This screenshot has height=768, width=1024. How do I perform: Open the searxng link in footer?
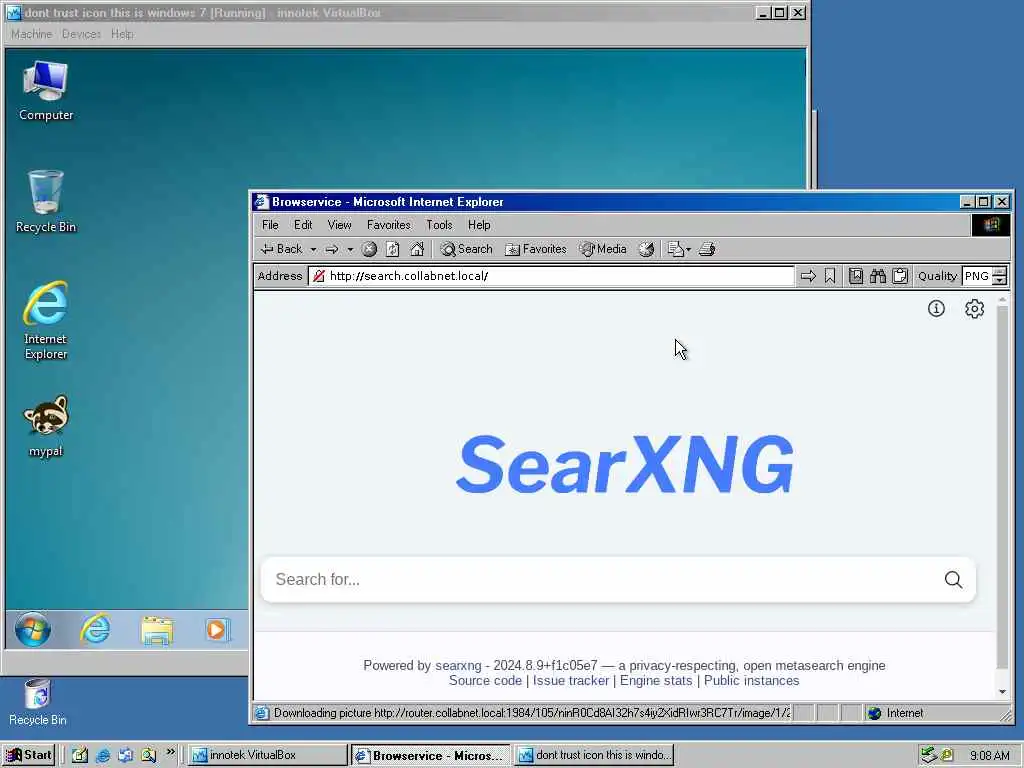click(x=458, y=665)
